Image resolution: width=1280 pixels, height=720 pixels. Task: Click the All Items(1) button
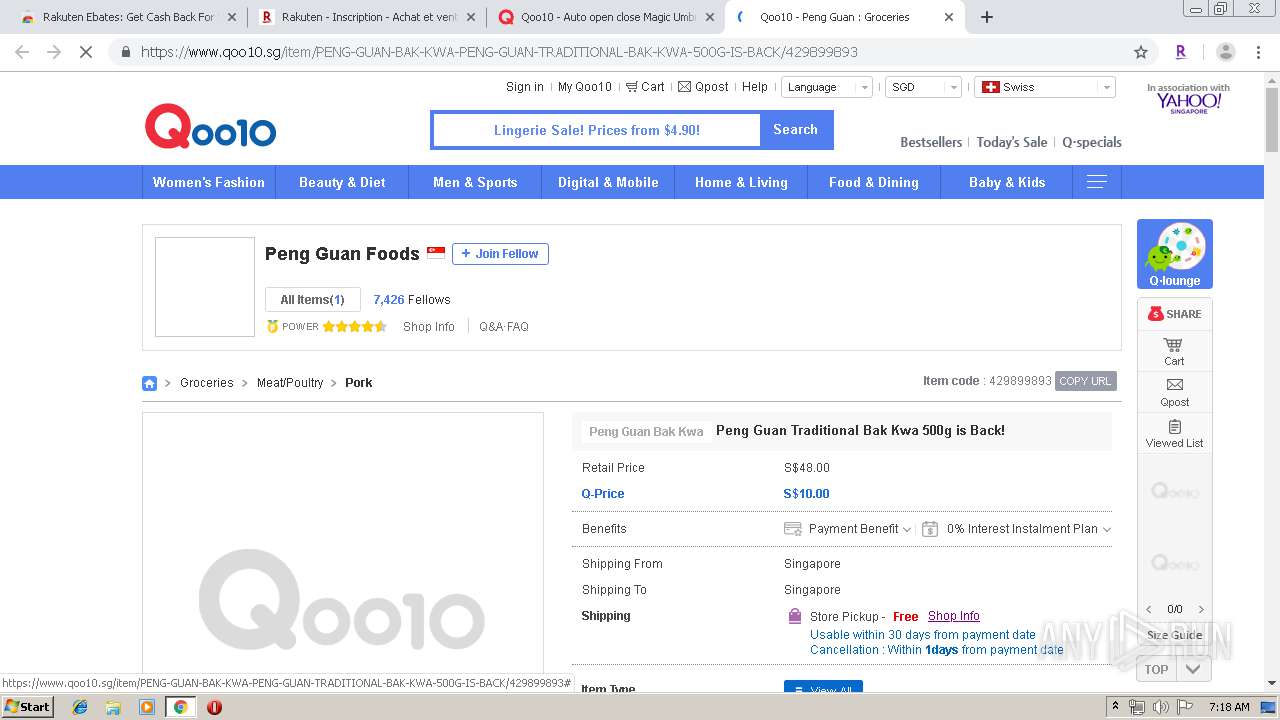pyautogui.click(x=312, y=300)
